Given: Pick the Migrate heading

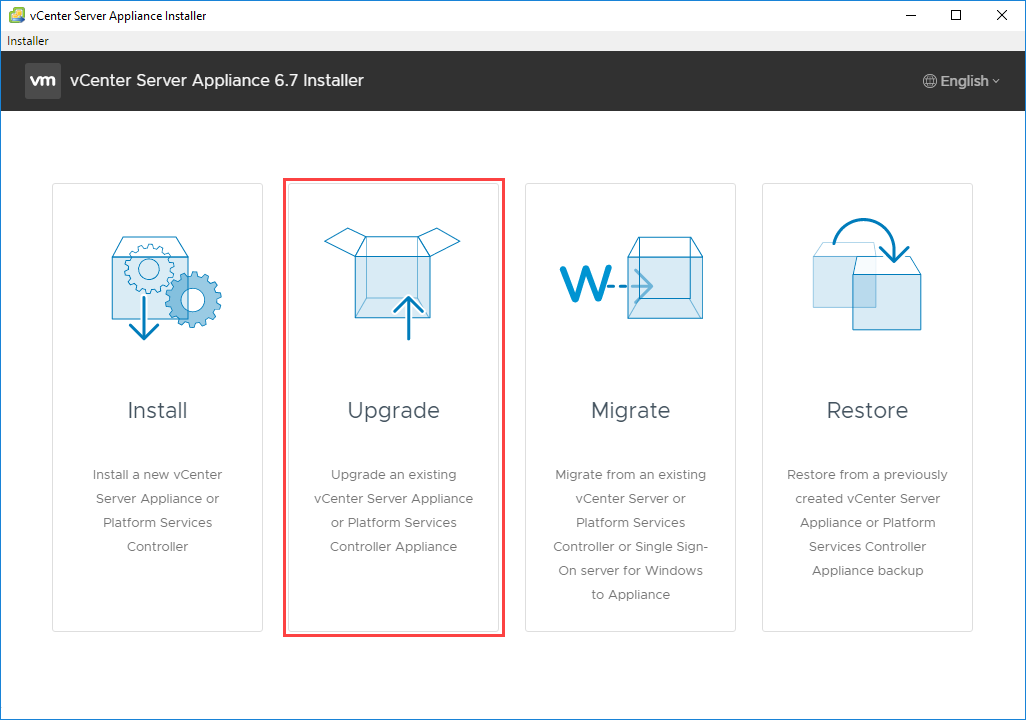Looking at the screenshot, I should 631,411.
